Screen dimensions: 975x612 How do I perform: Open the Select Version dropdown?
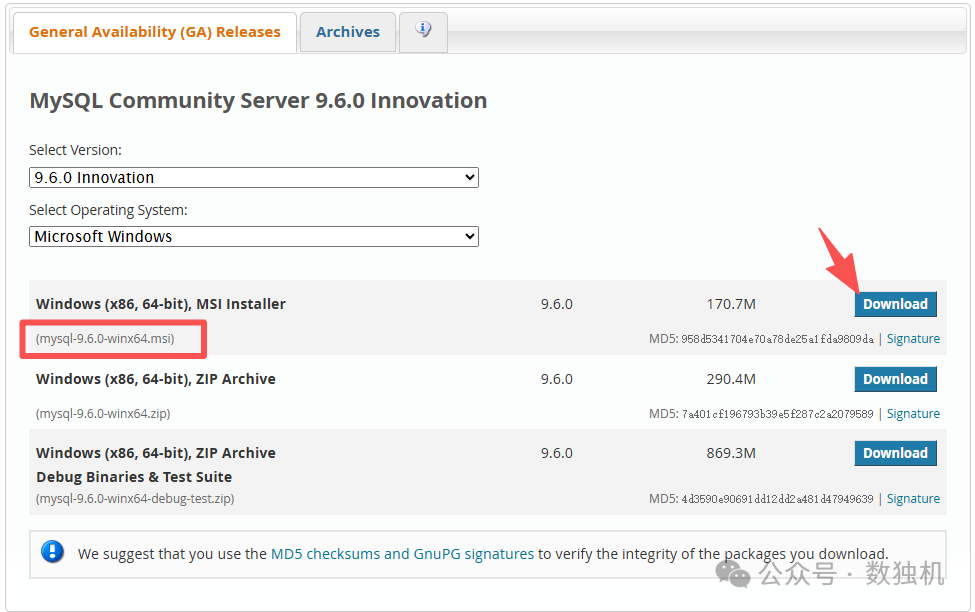point(254,177)
